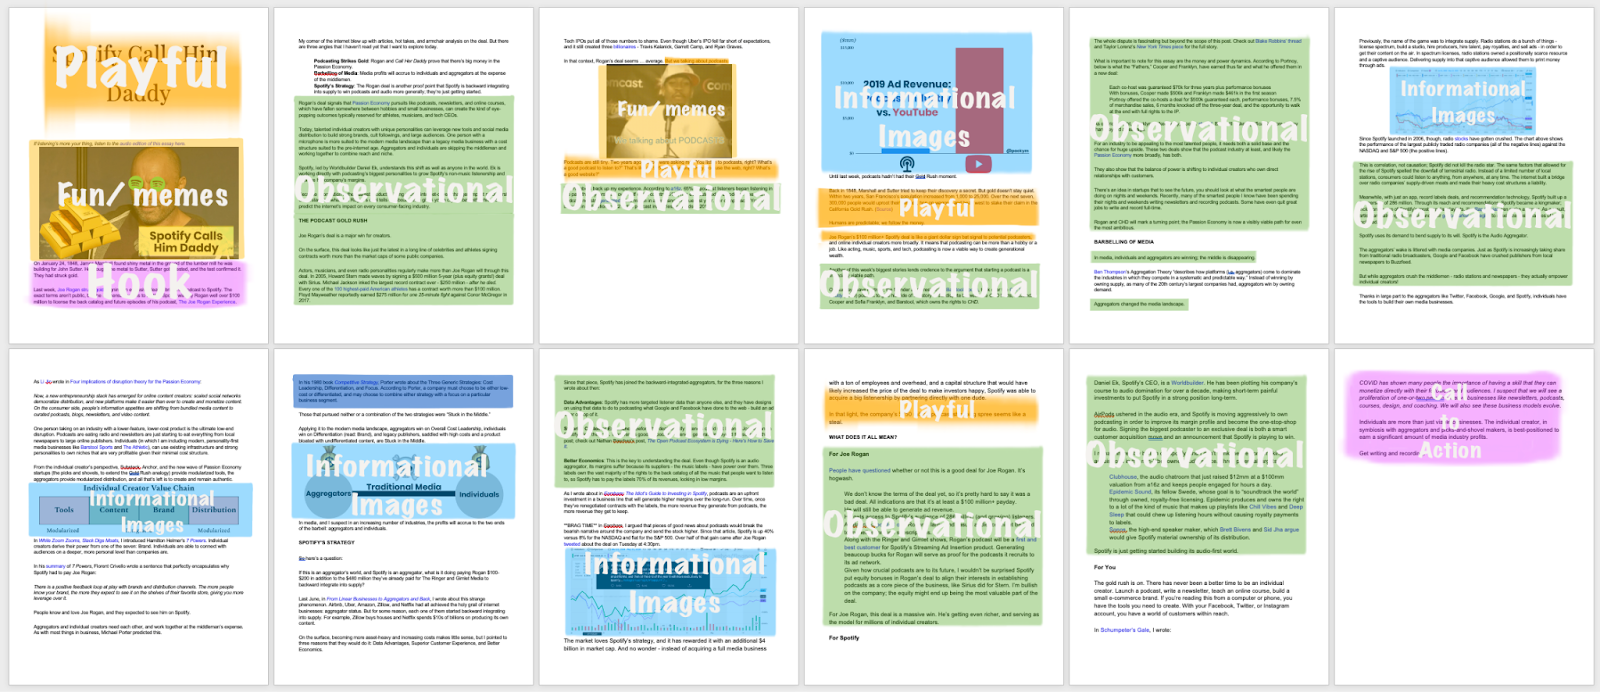Click the 'In Schumpeter's Gale' link
Image resolution: width=1600 pixels, height=692 pixels.
tap(1122, 630)
